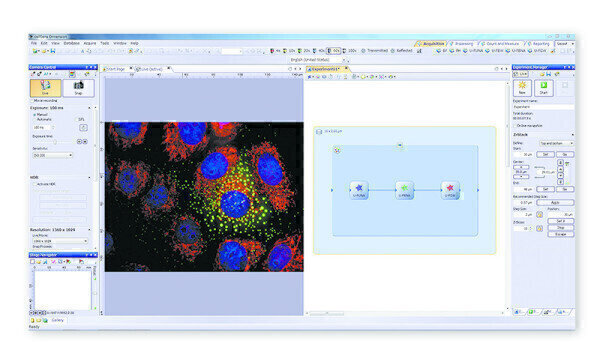The height and width of the screenshot is (362, 600).
Task: Toggle the Online navigation checkbox
Action: tap(515, 126)
